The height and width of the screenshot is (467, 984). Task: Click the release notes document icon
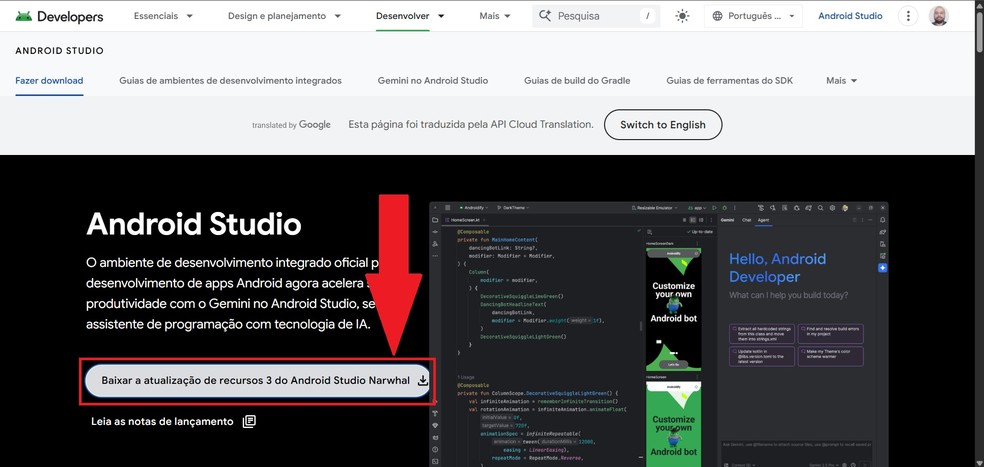click(249, 421)
